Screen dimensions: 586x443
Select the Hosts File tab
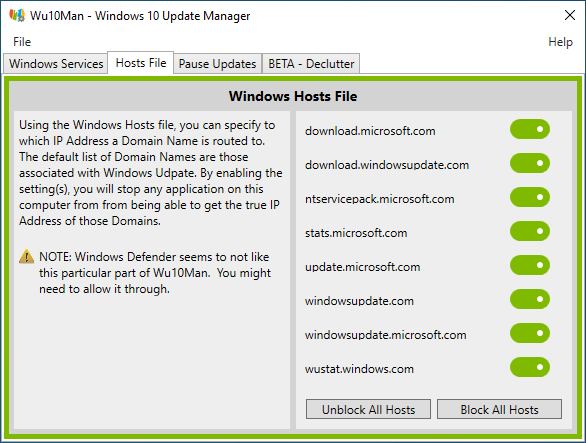coord(141,63)
